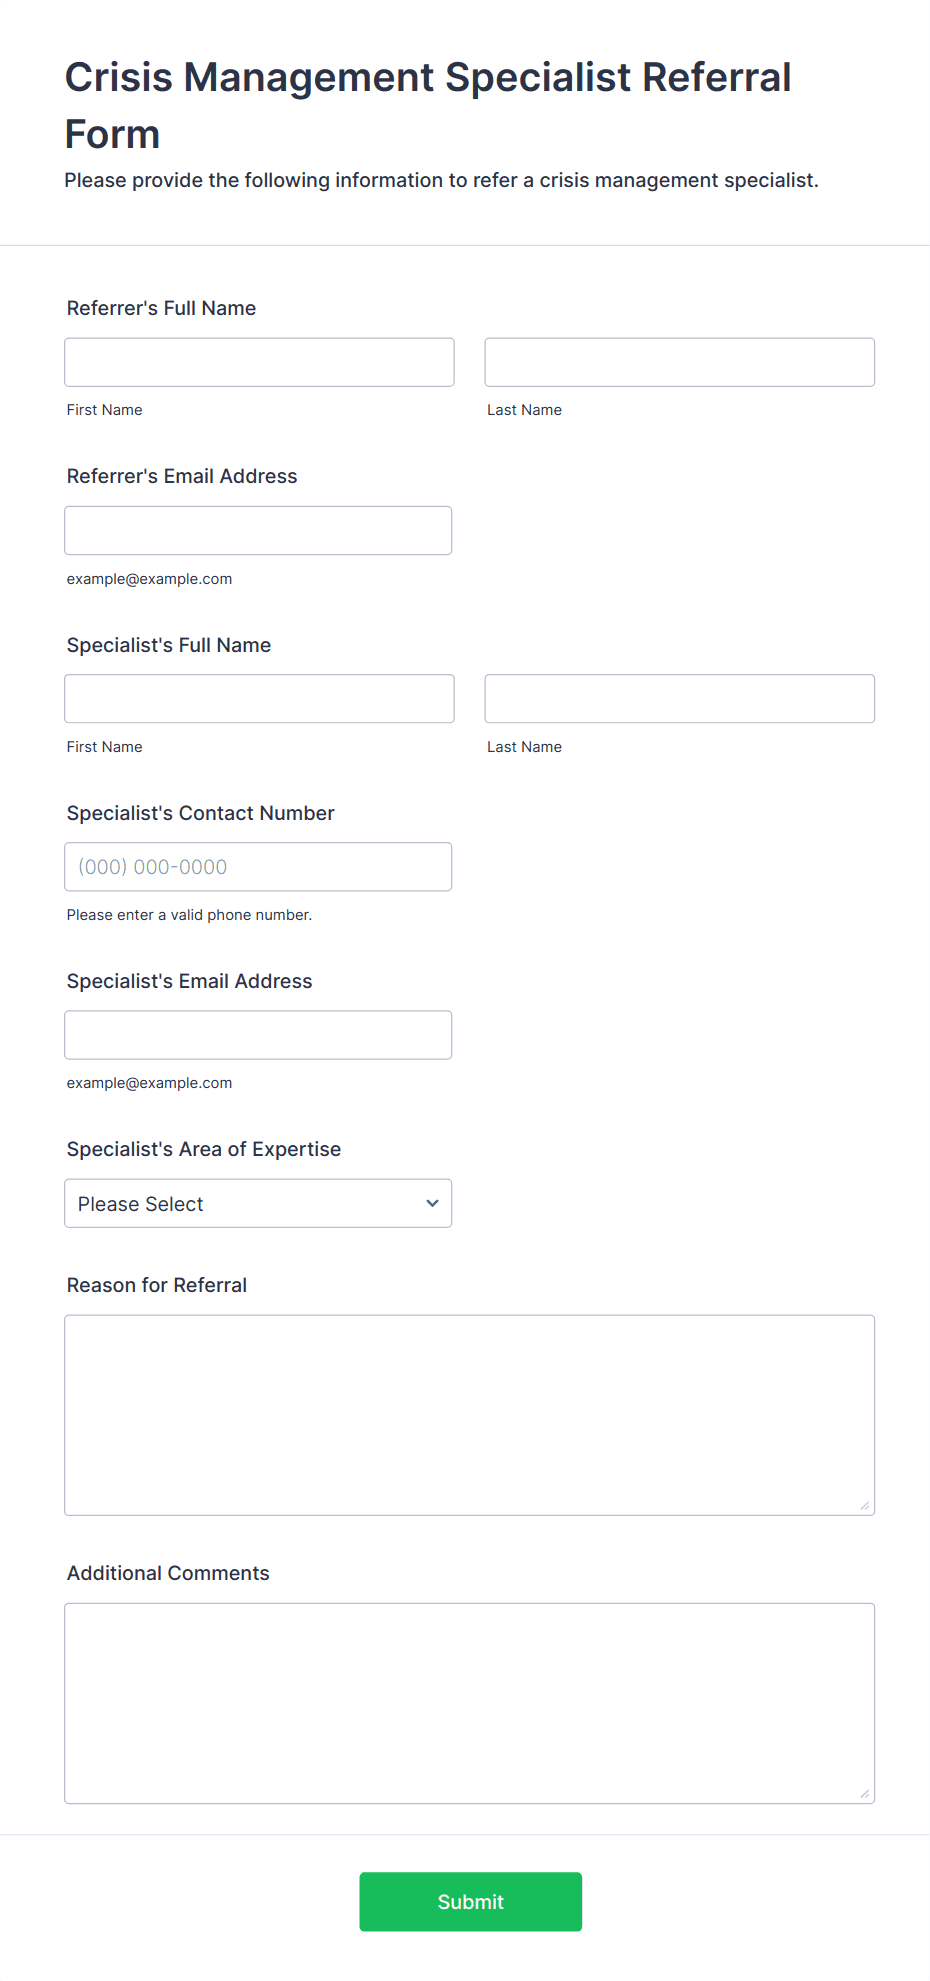Click the Reason for Referral resize handle
Screen dimensions: 930x1981
(865, 1505)
